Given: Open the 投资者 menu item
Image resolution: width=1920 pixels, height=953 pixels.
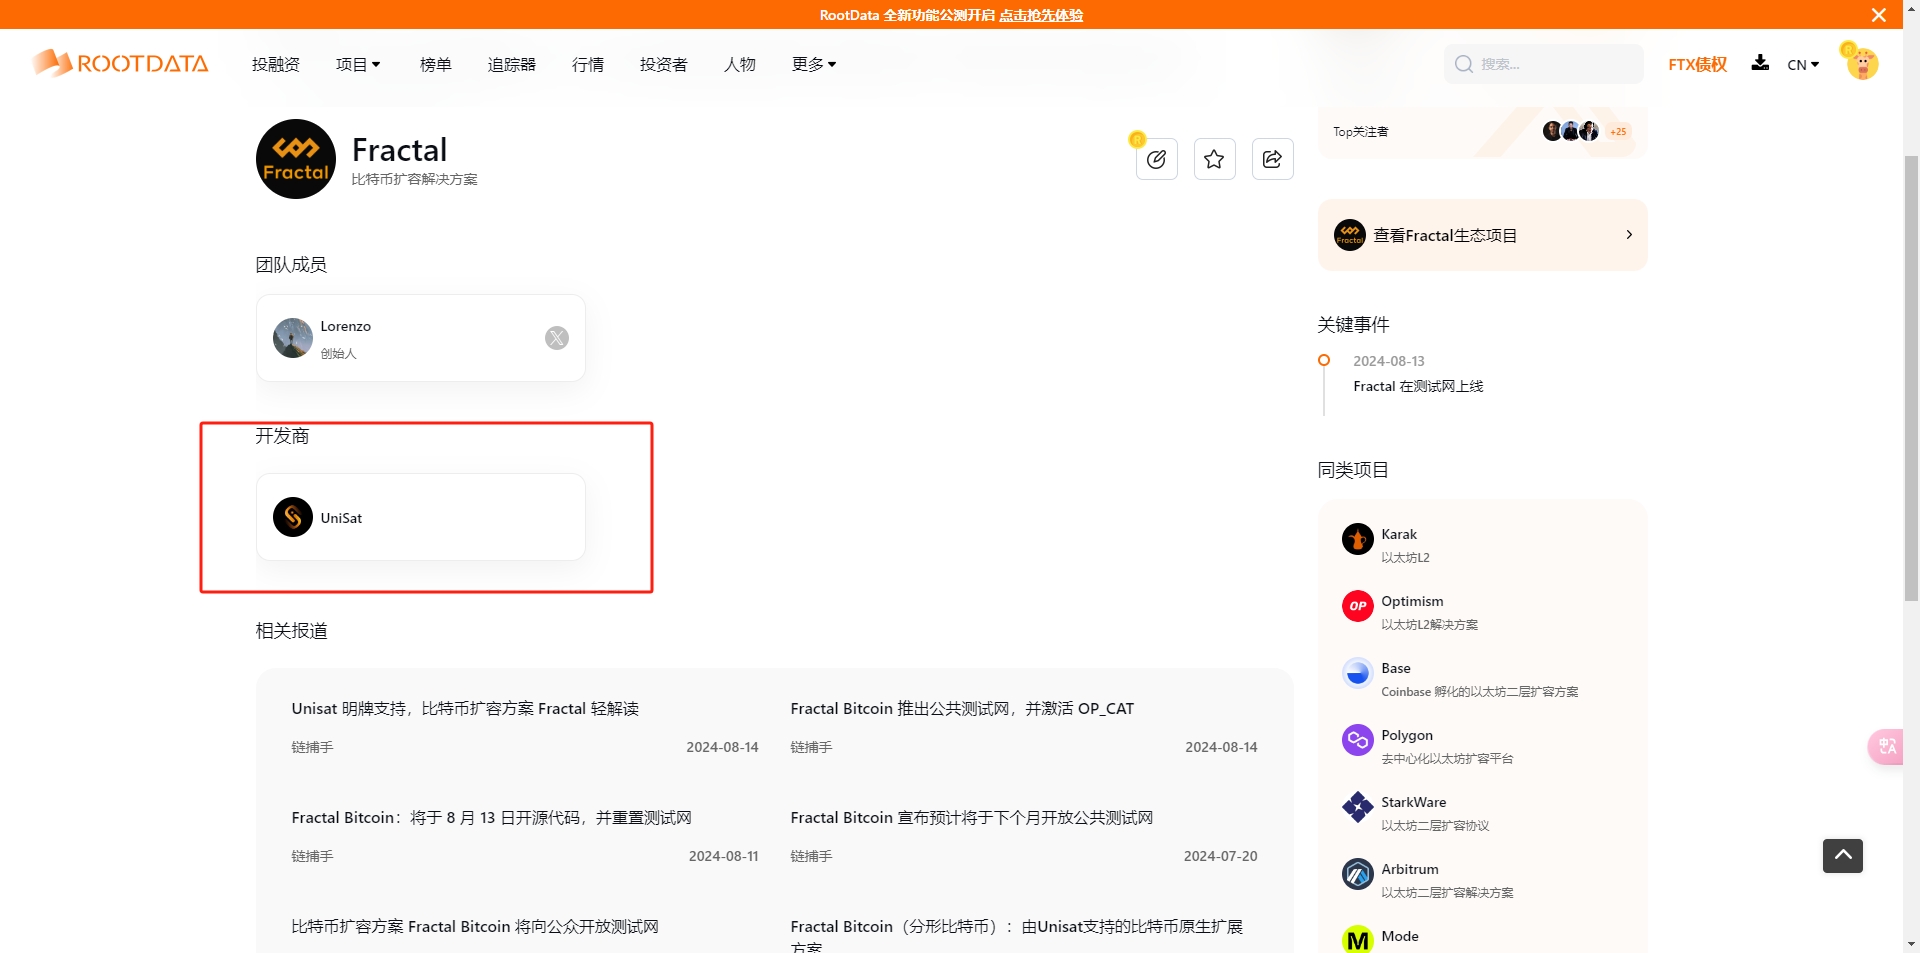Looking at the screenshot, I should pos(664,64).
